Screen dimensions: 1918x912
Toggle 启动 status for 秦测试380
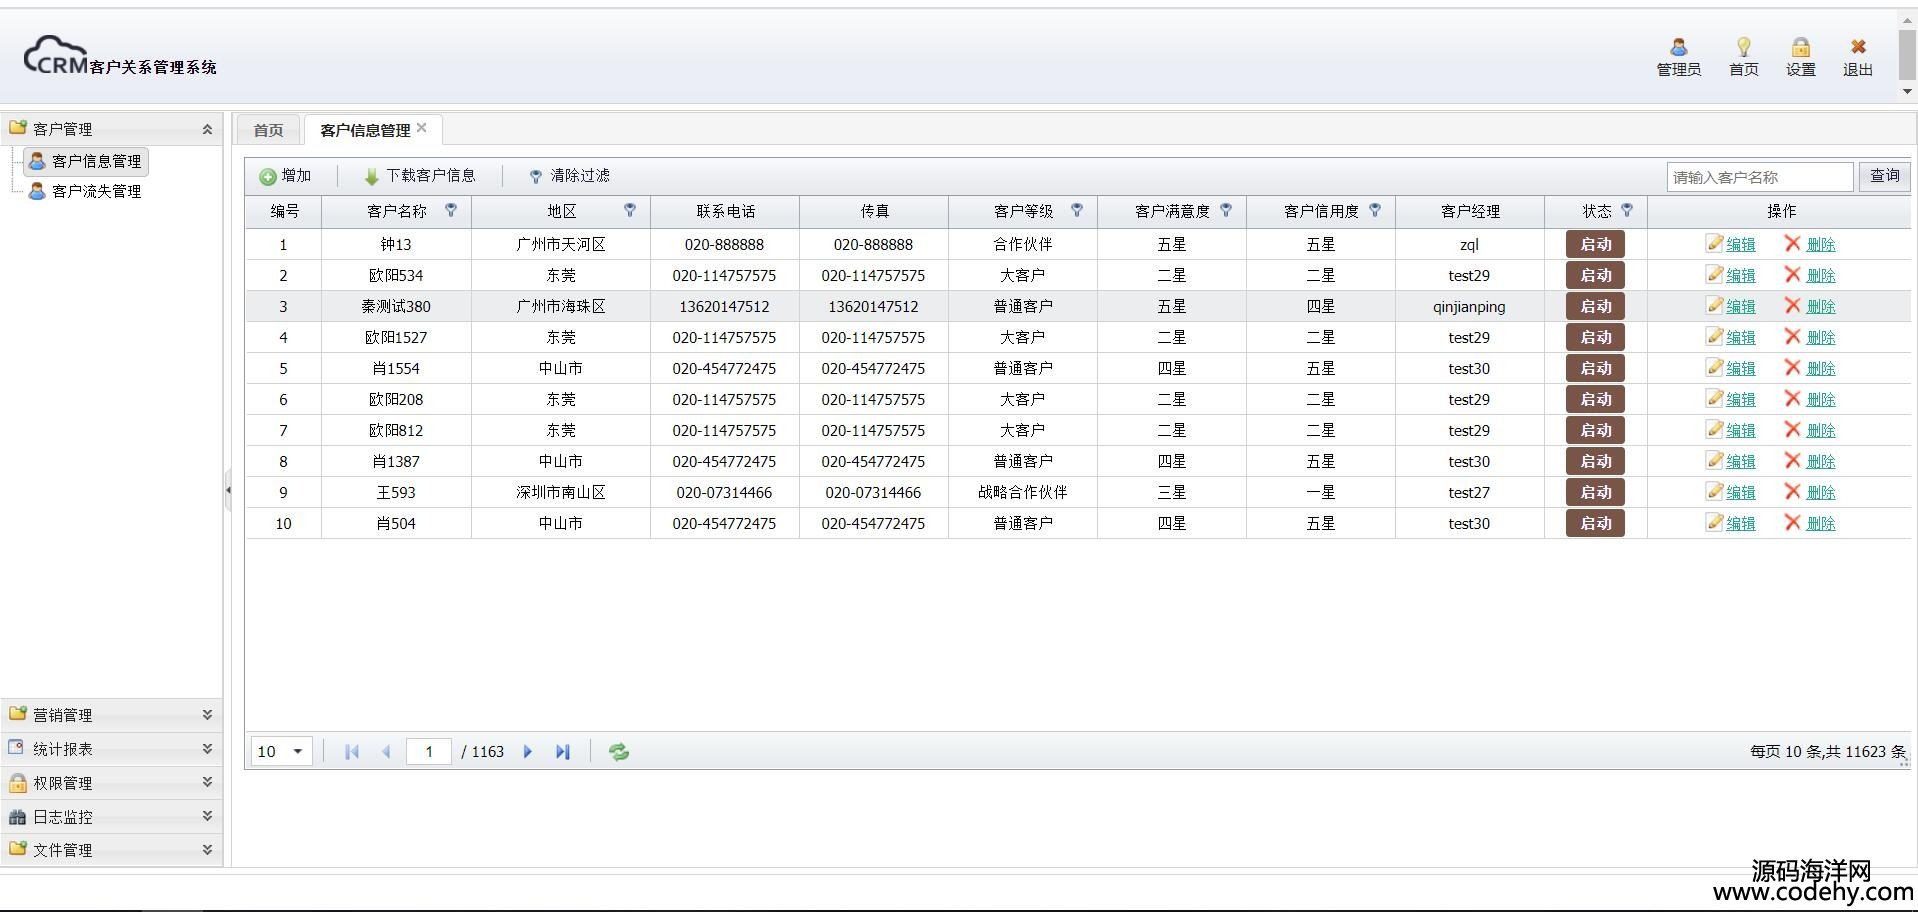point(1595,306)
